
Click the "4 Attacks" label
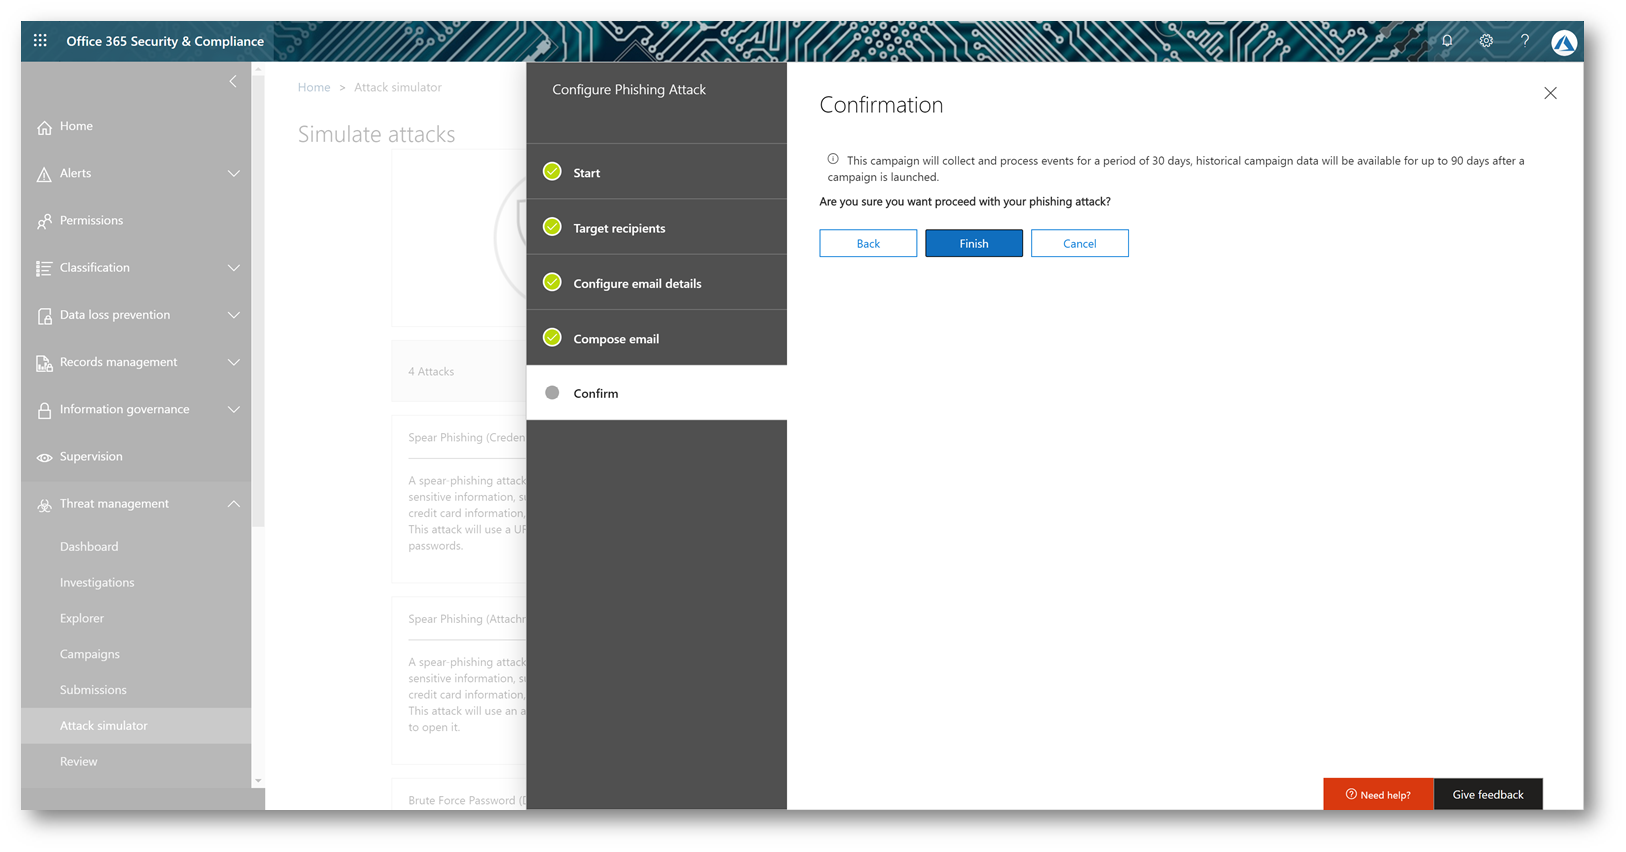(431, 371)
